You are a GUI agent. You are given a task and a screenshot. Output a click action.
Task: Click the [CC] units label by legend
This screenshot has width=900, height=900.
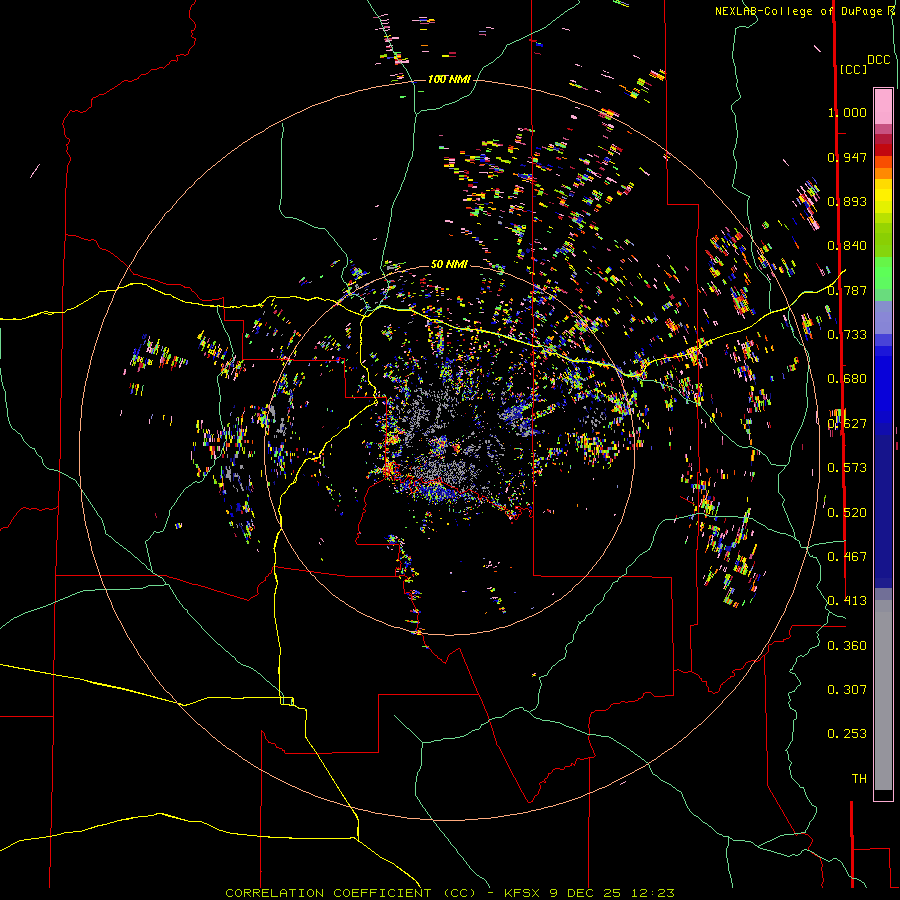pyautogui.click(x=853, y=69)
